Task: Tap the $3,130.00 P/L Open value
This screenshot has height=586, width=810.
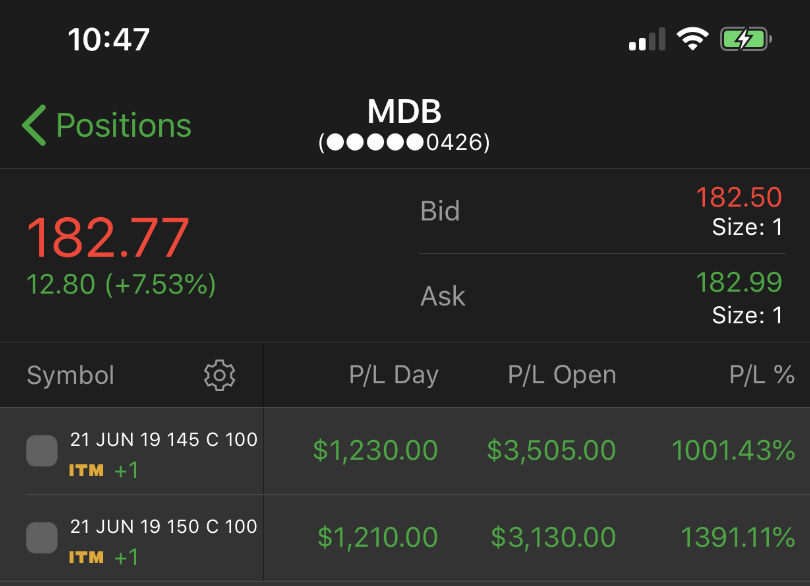Action: (553, 537)
